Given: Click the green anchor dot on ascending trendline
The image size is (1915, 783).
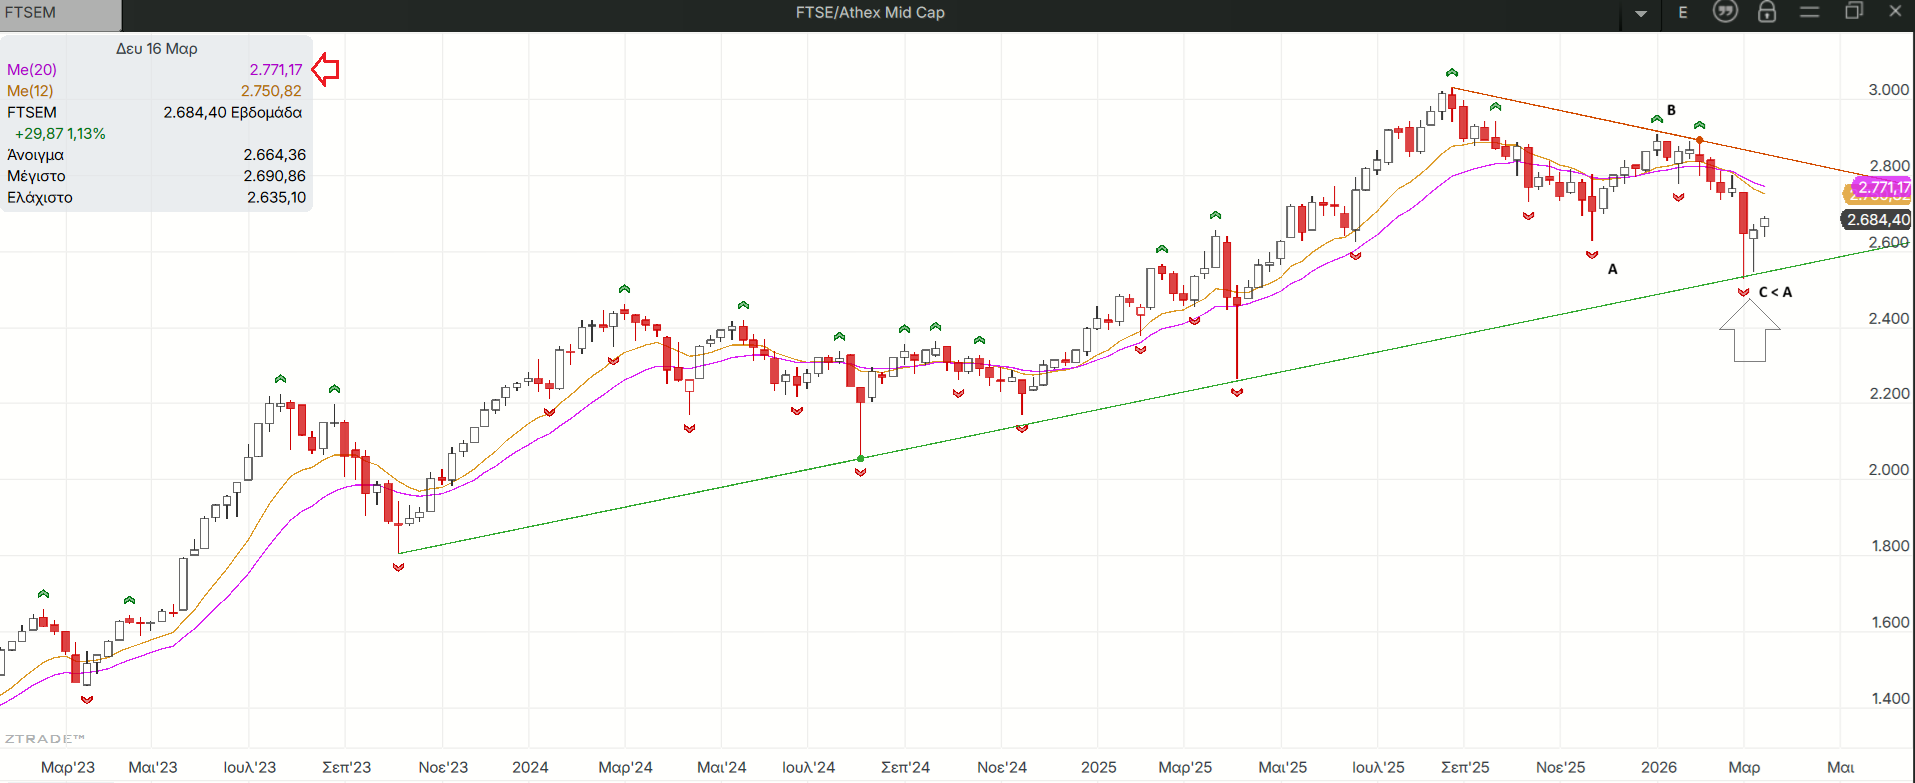Looking at the screenshot, I should click(861, 459).
